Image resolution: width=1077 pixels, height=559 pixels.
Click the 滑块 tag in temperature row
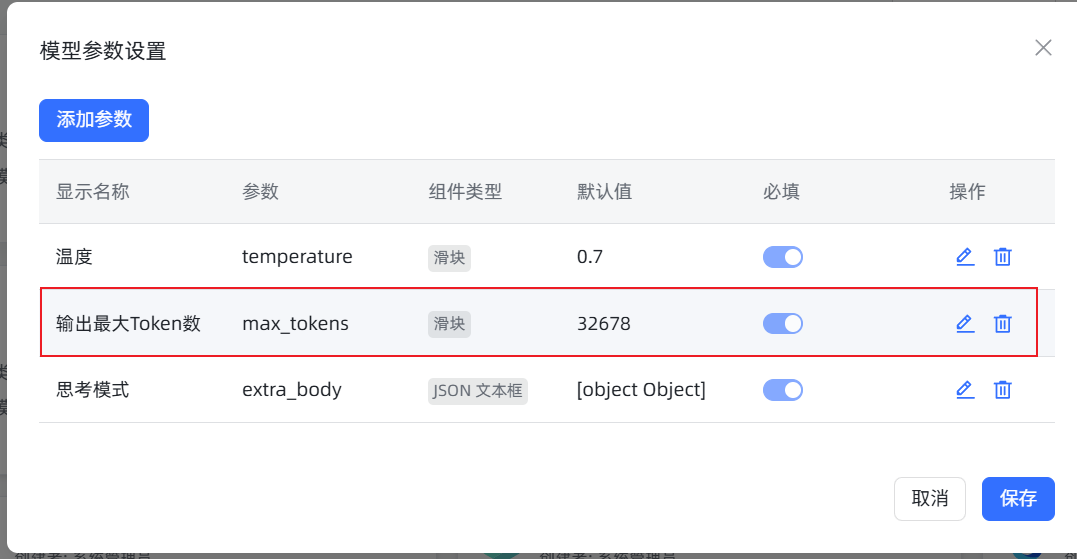[x=449, y=257]
